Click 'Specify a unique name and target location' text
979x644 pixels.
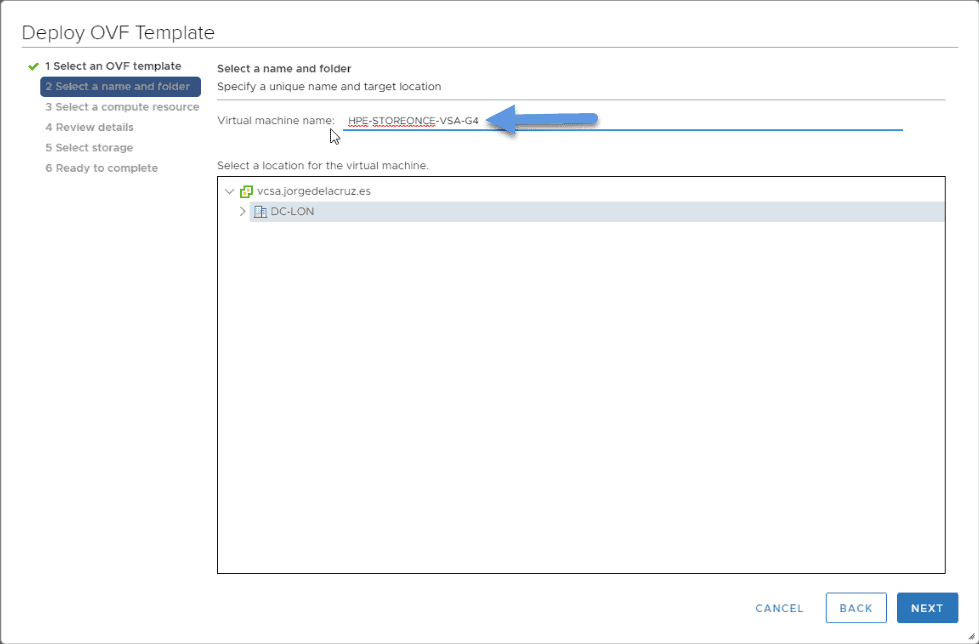329,87
